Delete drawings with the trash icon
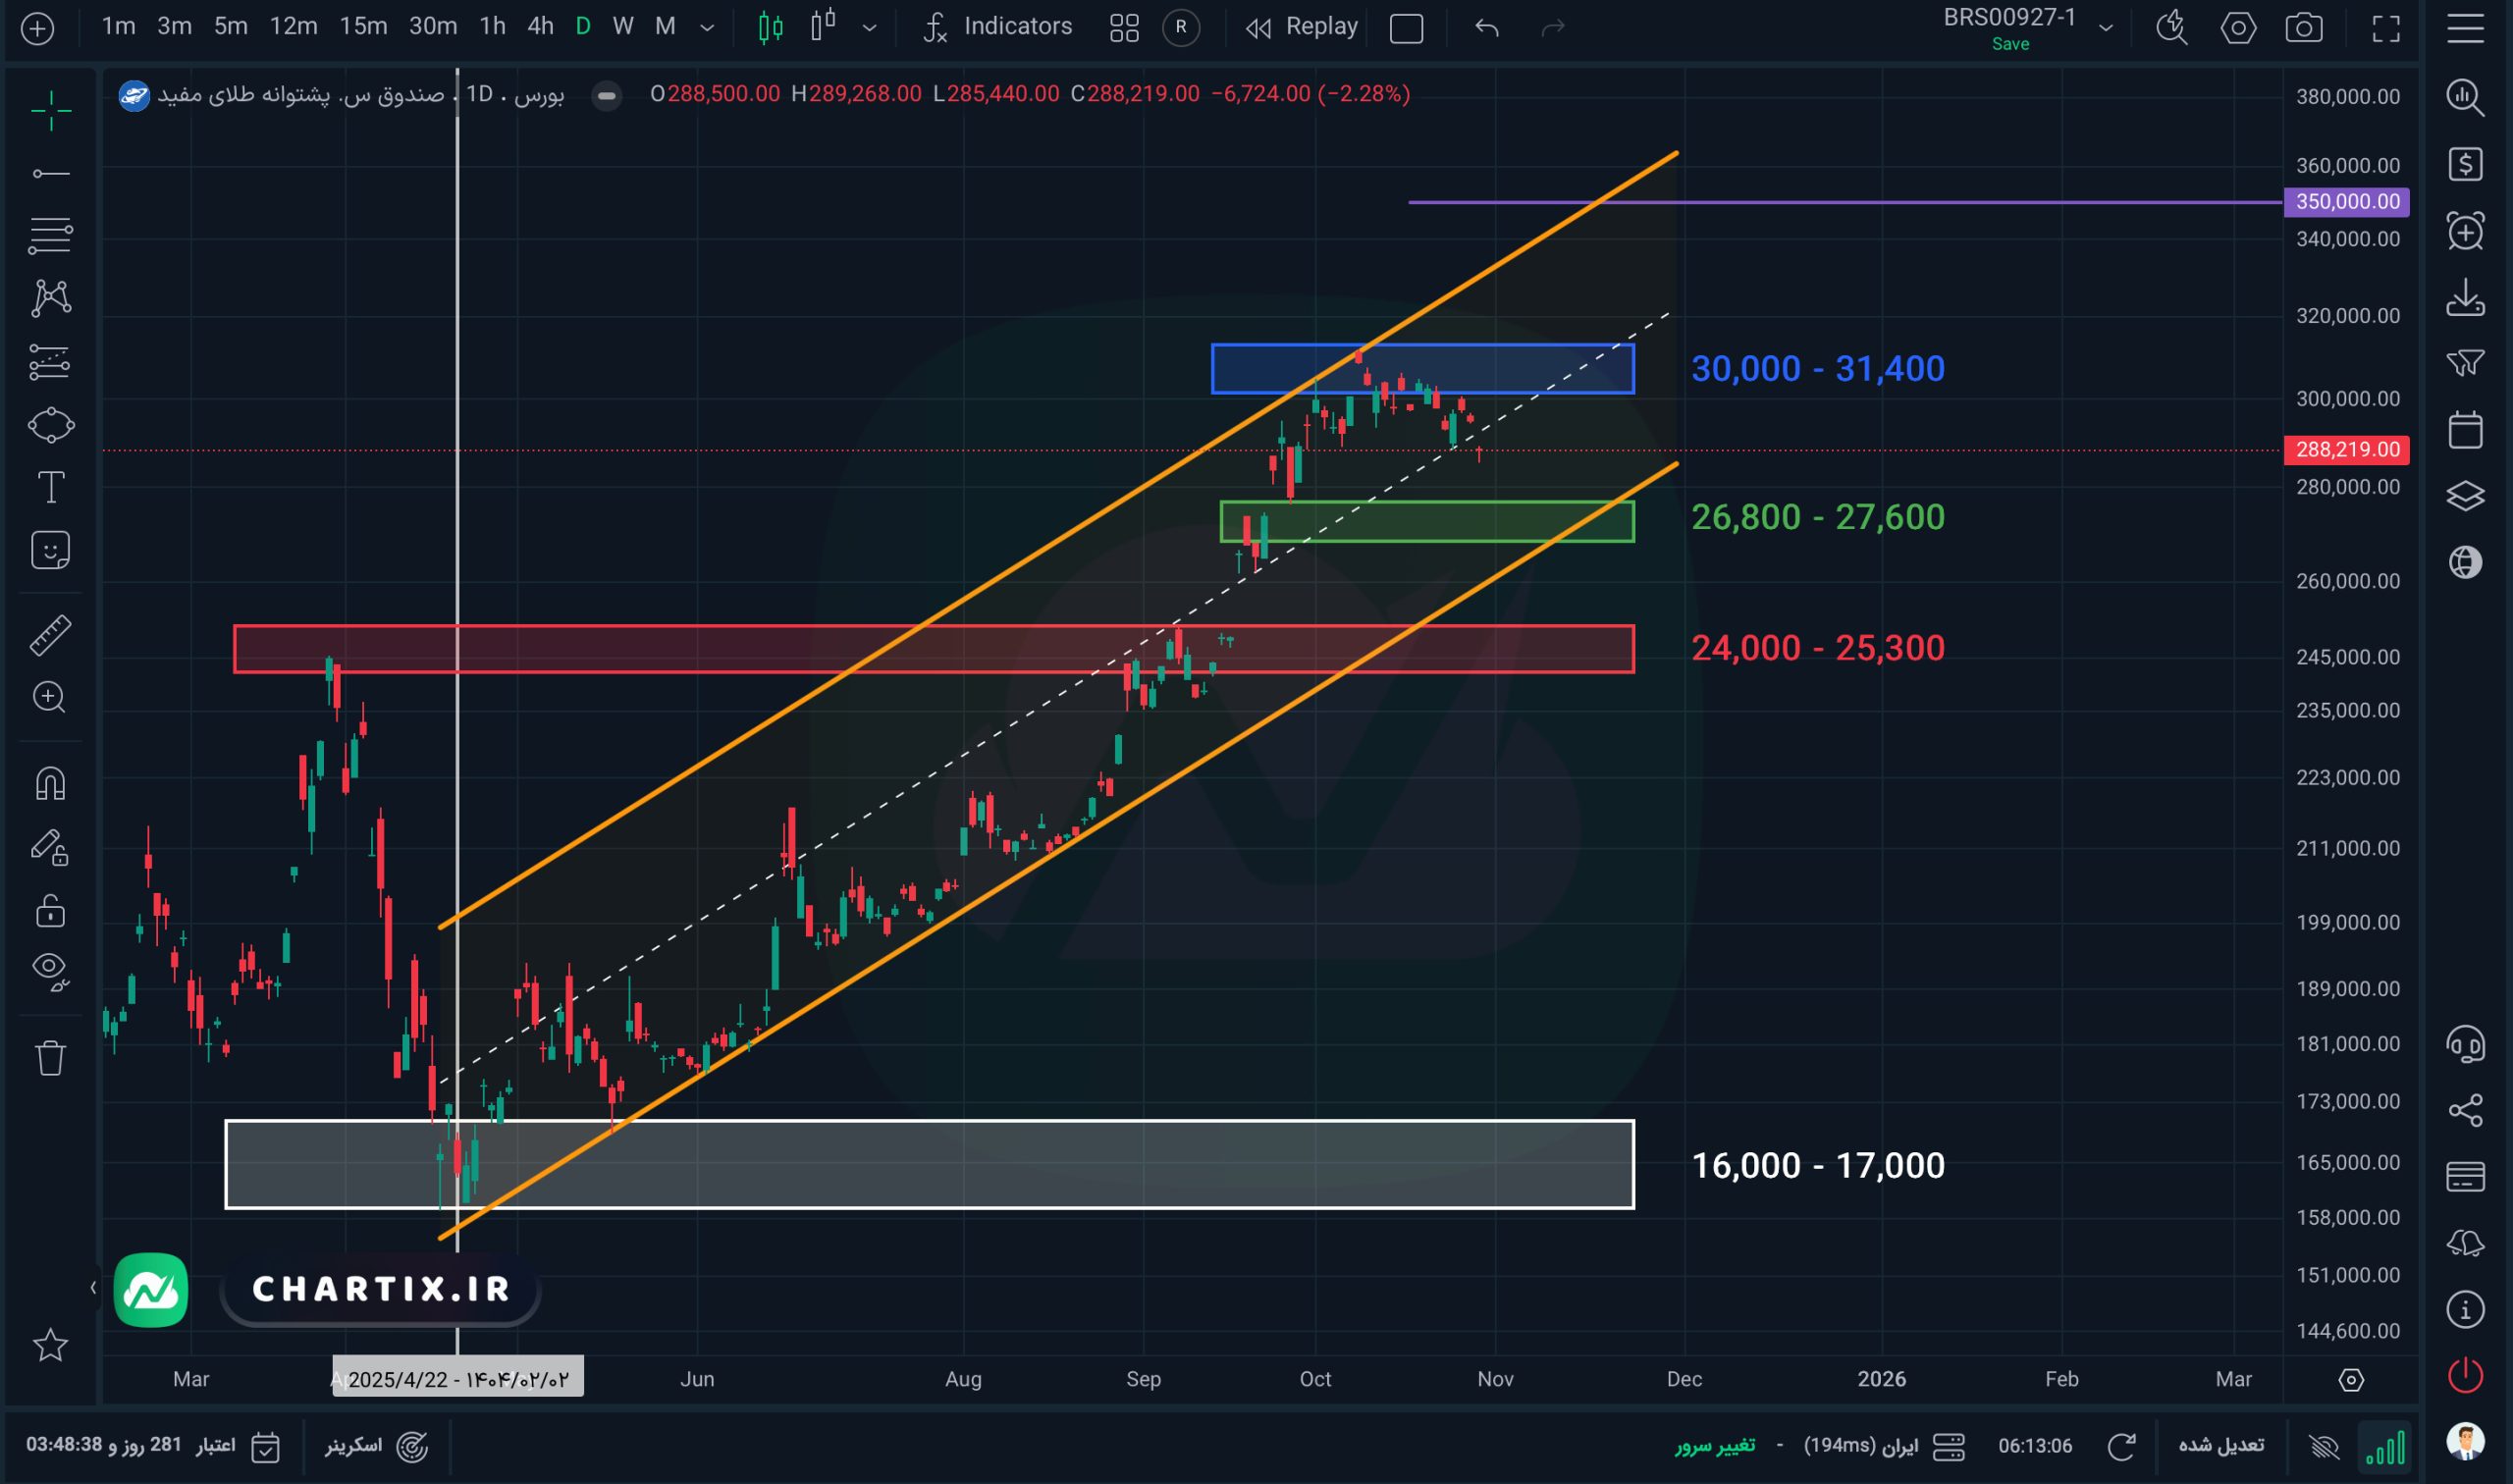 click(x=50, y=1058)
